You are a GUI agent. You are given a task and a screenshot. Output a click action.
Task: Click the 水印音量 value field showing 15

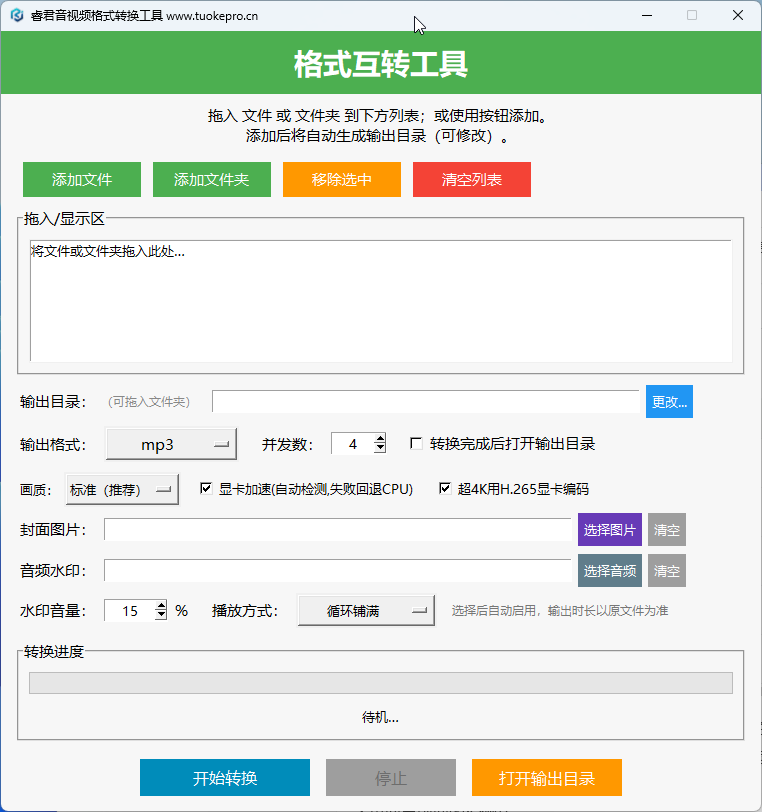[130, 611]
